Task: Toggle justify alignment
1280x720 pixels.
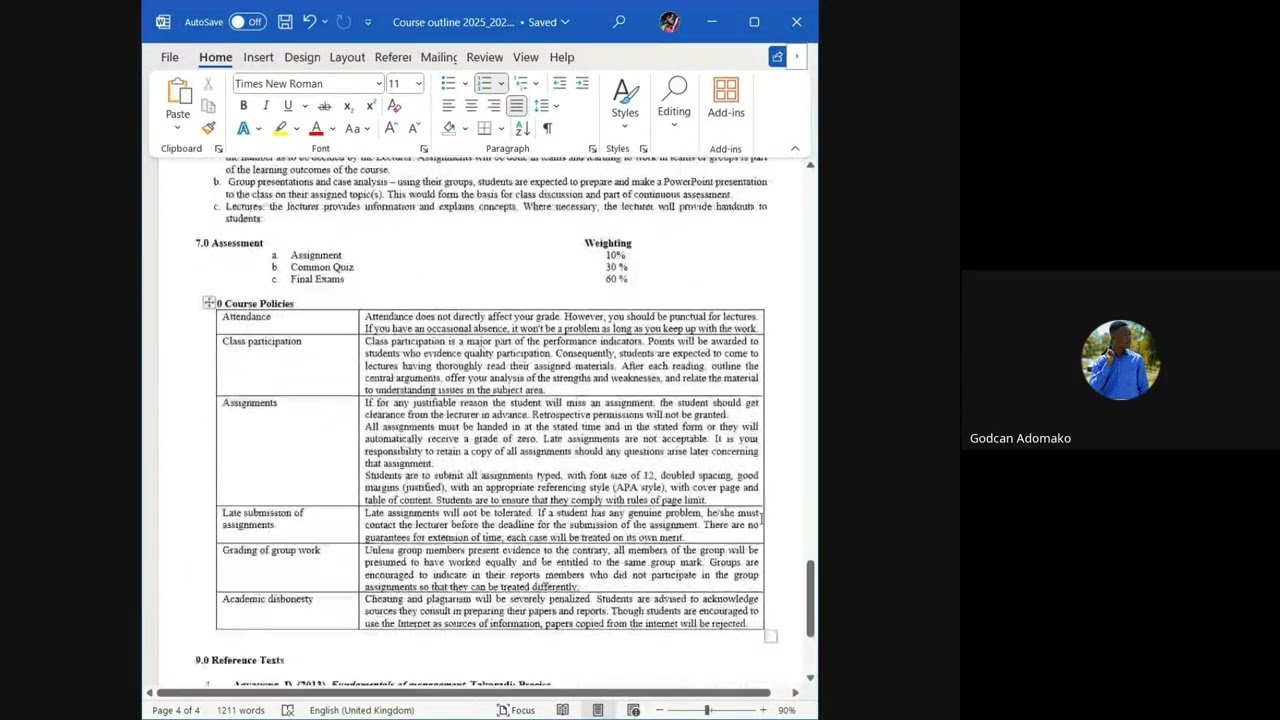Action: [x=516, y=105]
